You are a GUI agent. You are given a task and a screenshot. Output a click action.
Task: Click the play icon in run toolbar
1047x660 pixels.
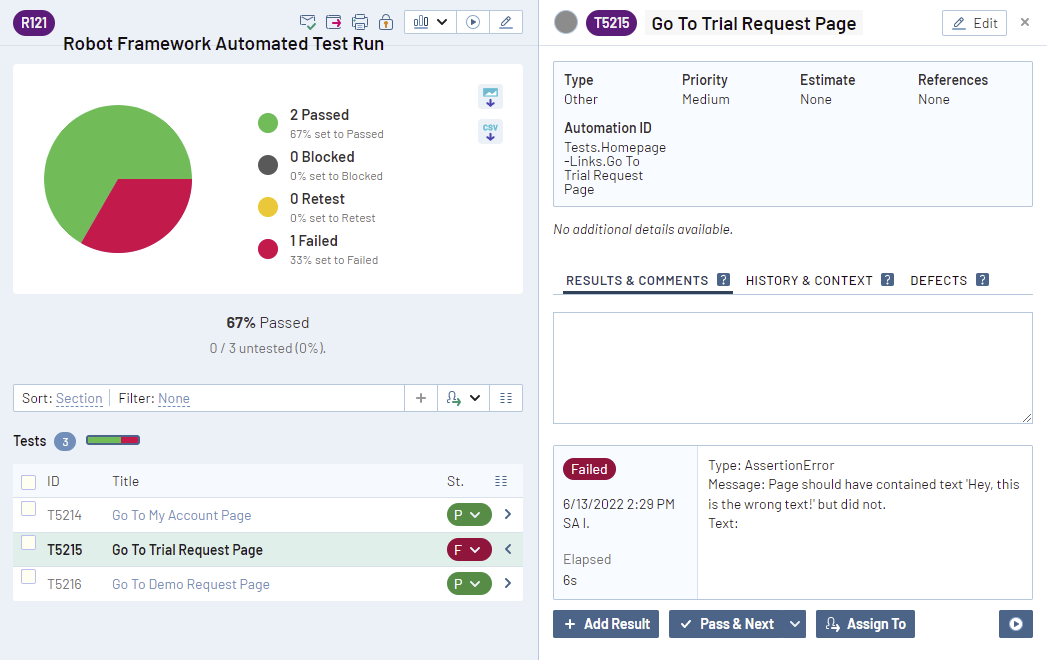tap(473, 22)
